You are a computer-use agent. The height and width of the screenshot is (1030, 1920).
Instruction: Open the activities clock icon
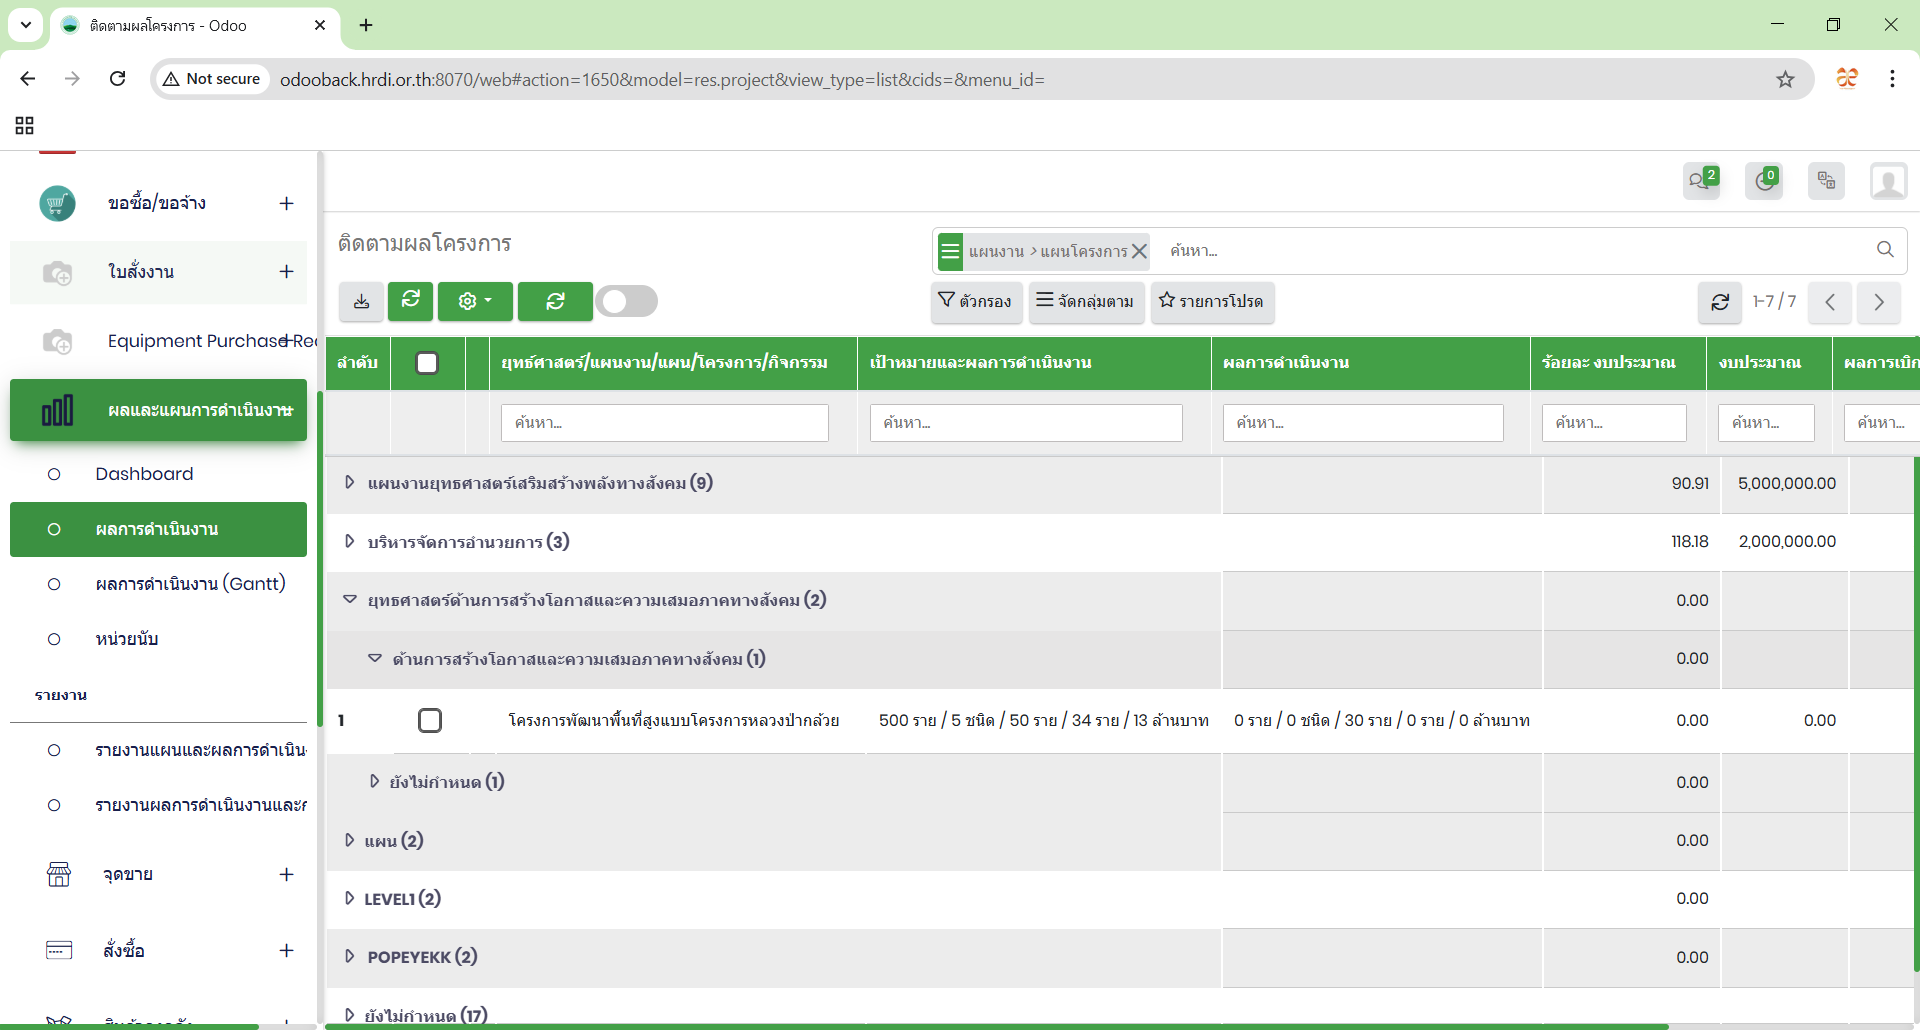pos(1764,181)
